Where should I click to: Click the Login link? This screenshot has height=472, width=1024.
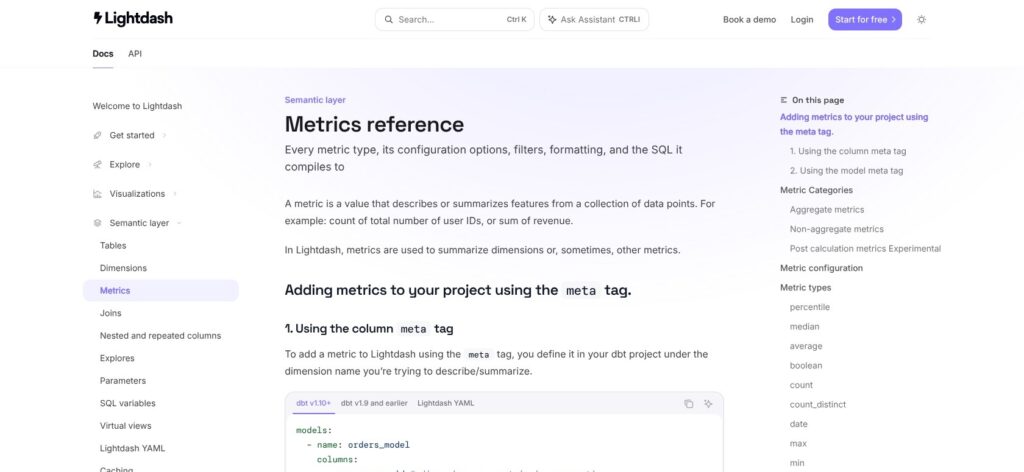pos(802,20)
